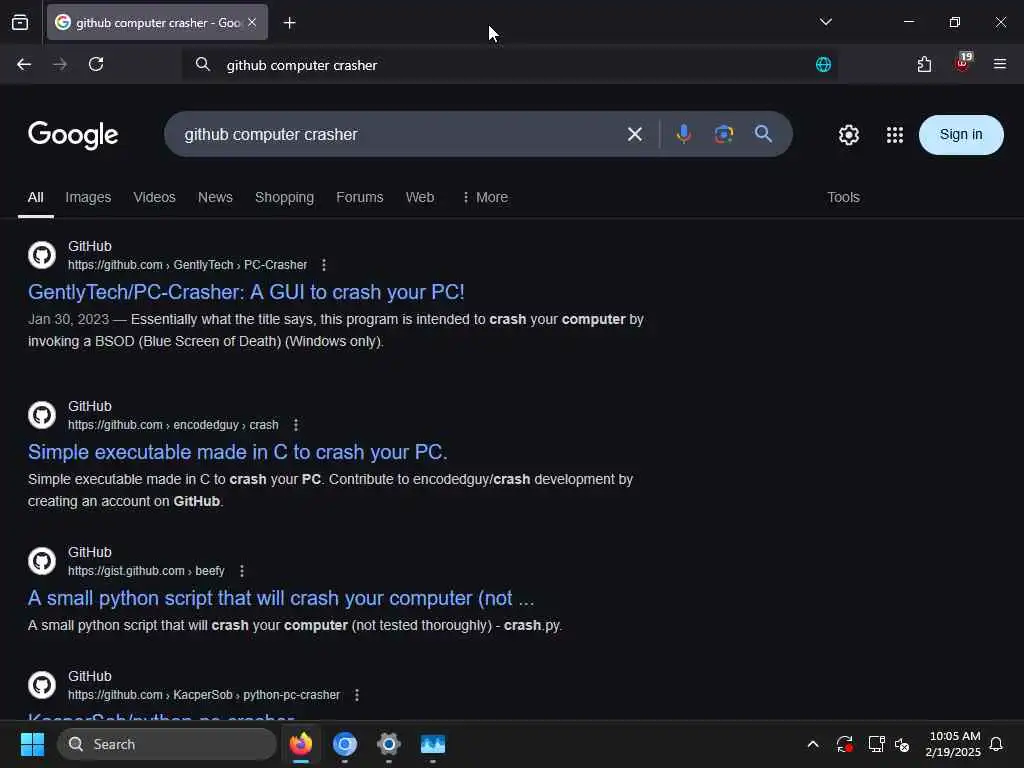Viewport: 1024px width, 768px height.
Task: Click the Google logo
Action: (73, 135)
